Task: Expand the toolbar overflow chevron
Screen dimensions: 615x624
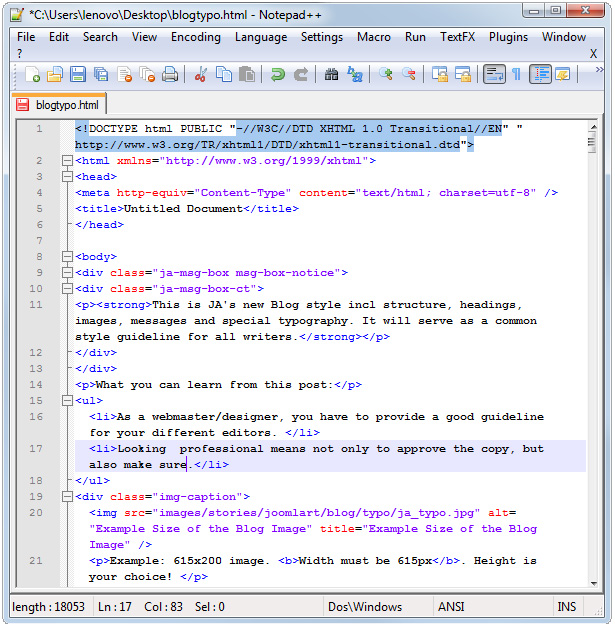Action: 600,71
